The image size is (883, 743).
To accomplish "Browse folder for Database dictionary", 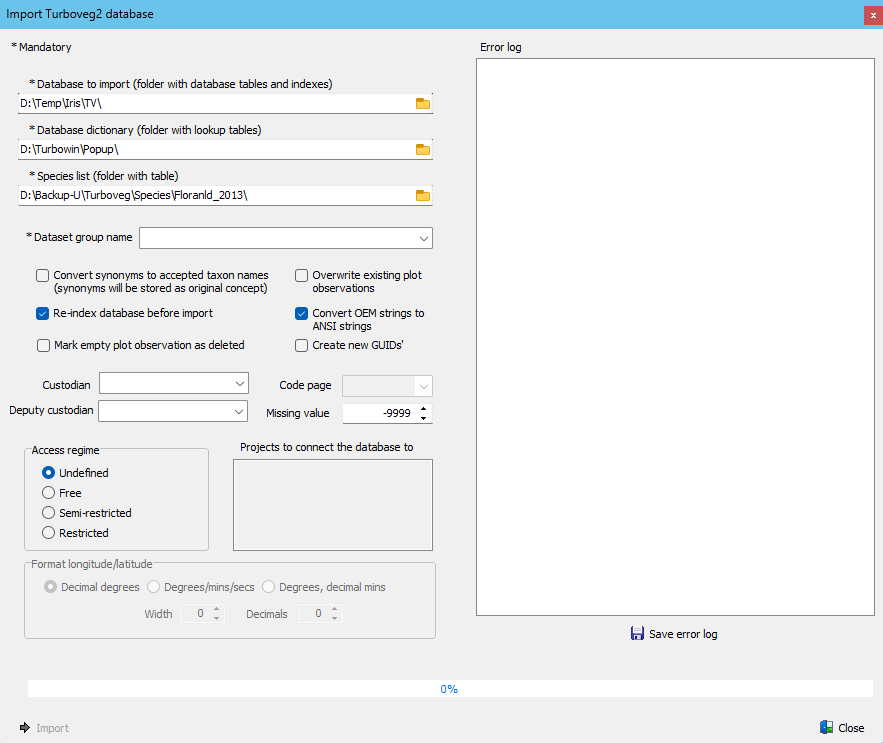I will click(x=422, y=150).
